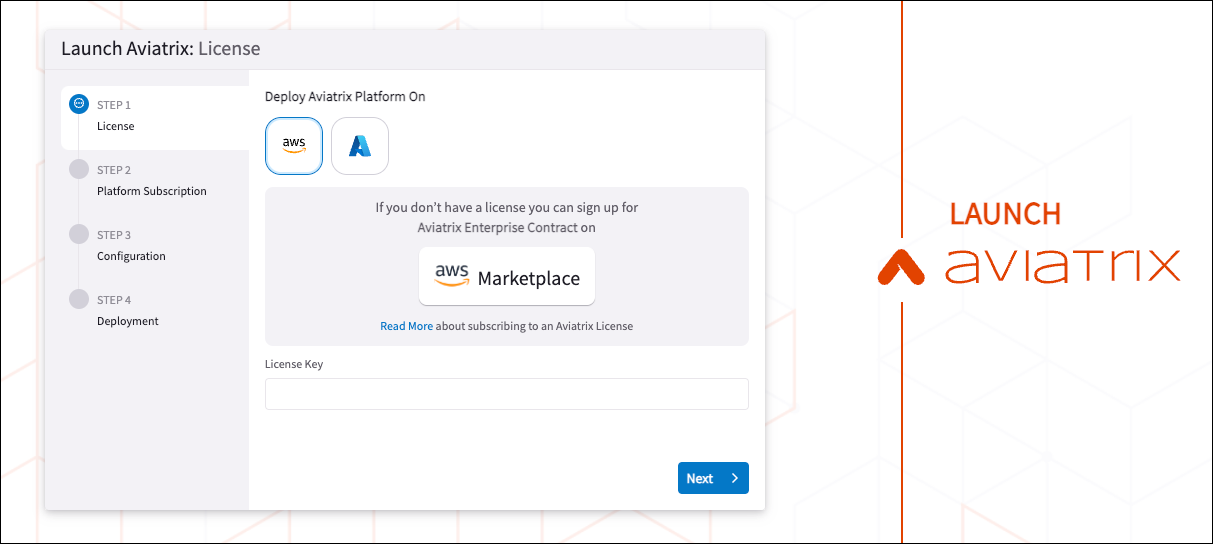1213x544 pixels.
Task: Click the Deploy Aviatrix Platform On label
Action: tap(345, 97)
